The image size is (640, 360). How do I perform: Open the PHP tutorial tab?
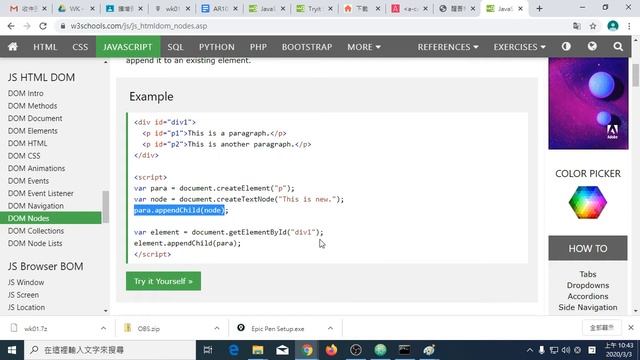click(258, 47)
